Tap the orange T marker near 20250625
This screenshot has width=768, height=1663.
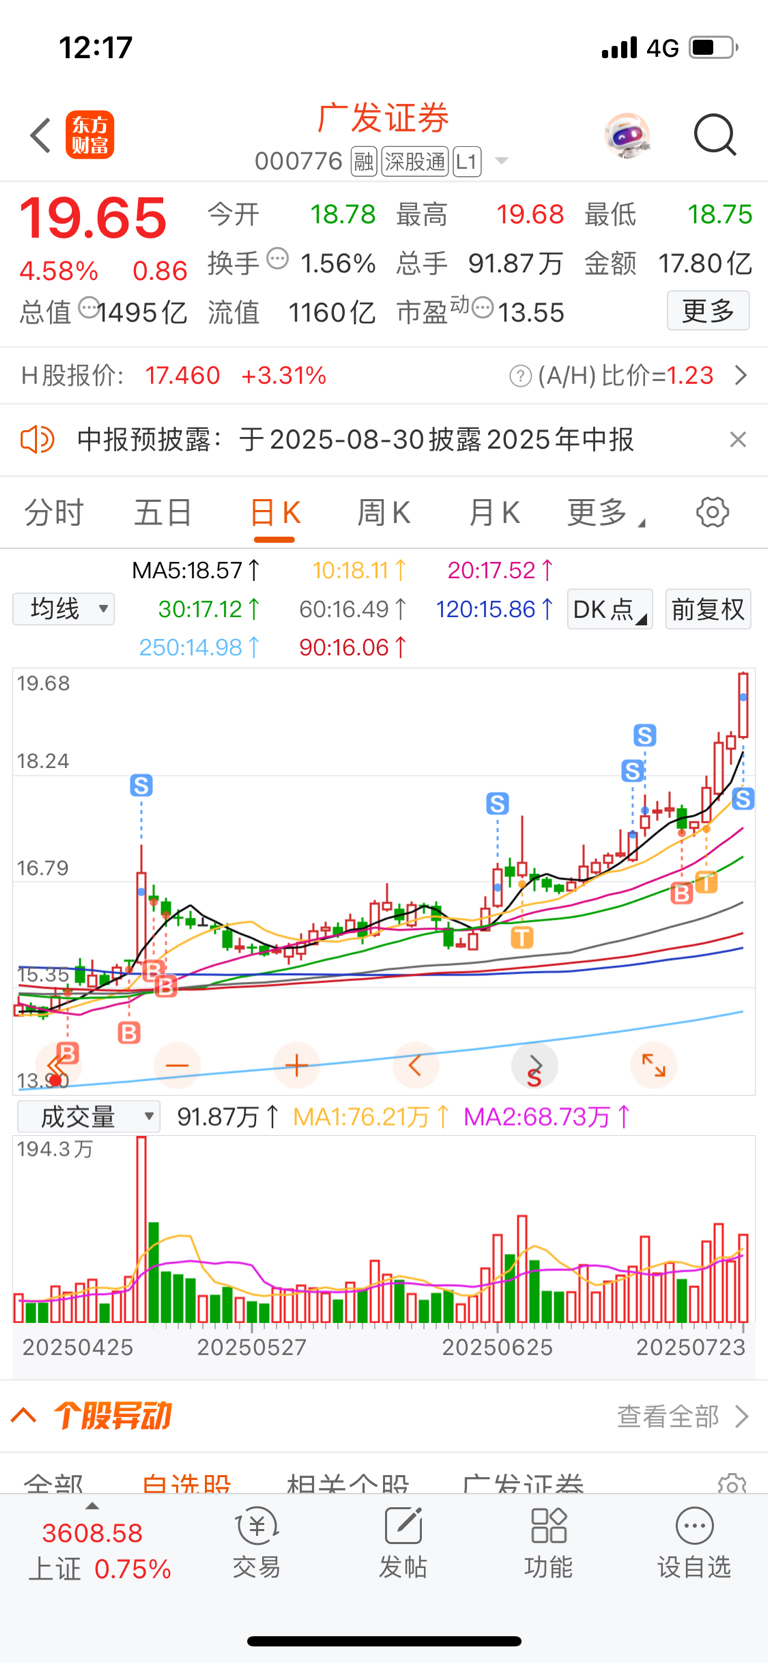tap(522, 937)
